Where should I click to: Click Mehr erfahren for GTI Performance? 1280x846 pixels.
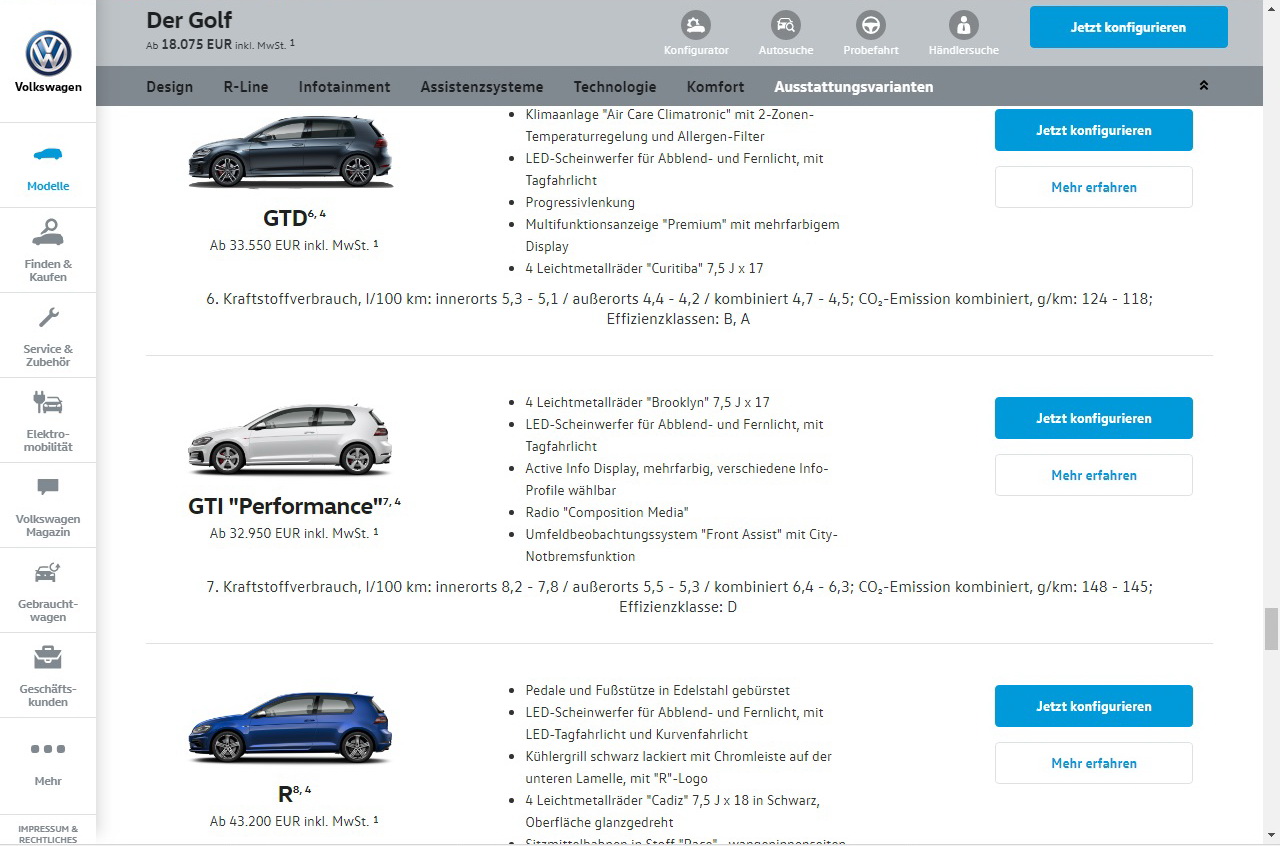click(x=1094, y=475)
